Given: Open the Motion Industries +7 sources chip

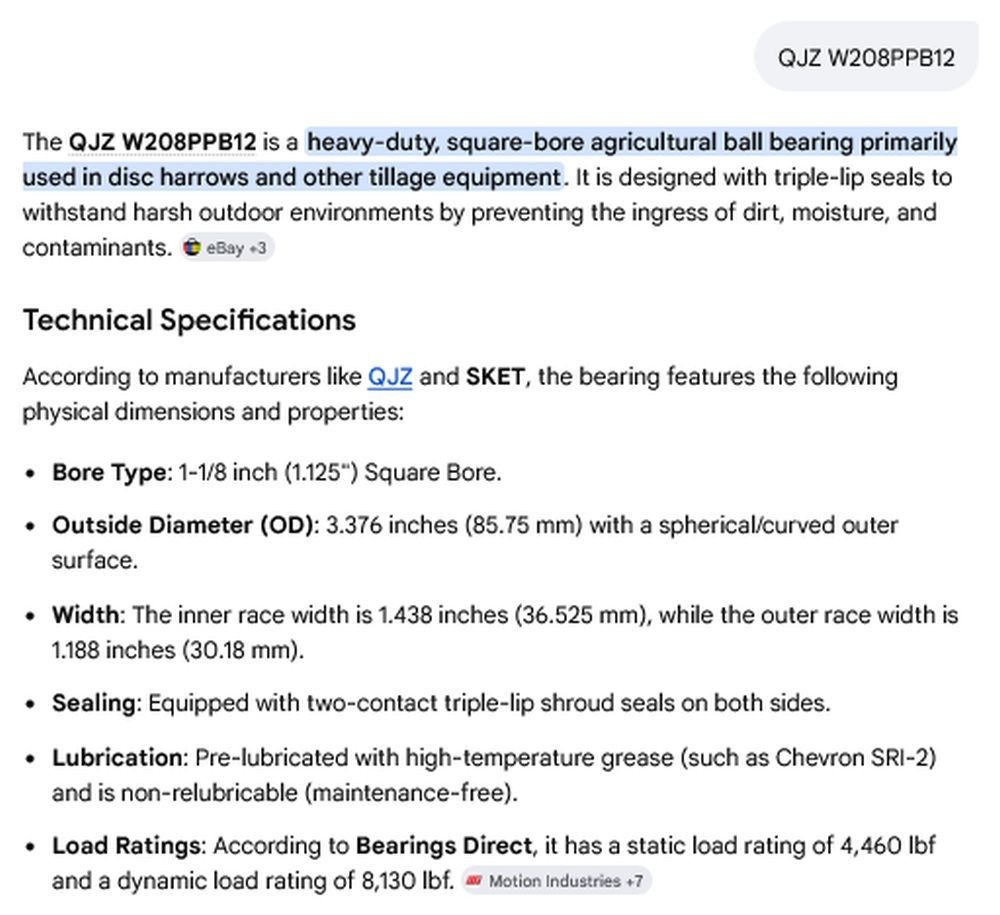Looking at the screenshot, I should [x=556, y=881].
